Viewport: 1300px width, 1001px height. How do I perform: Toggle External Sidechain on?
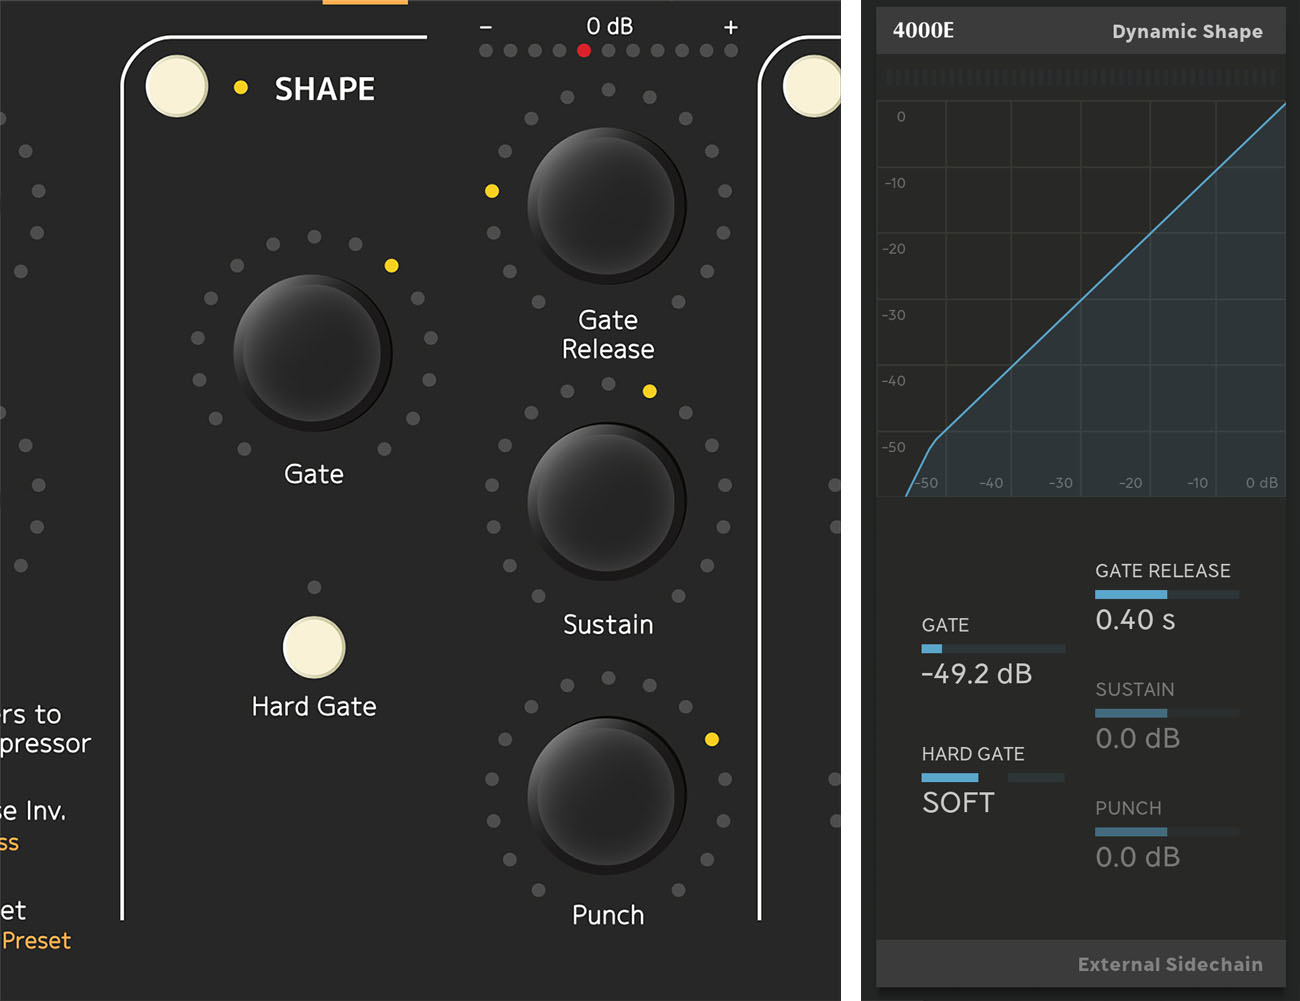coord(1170,964)
